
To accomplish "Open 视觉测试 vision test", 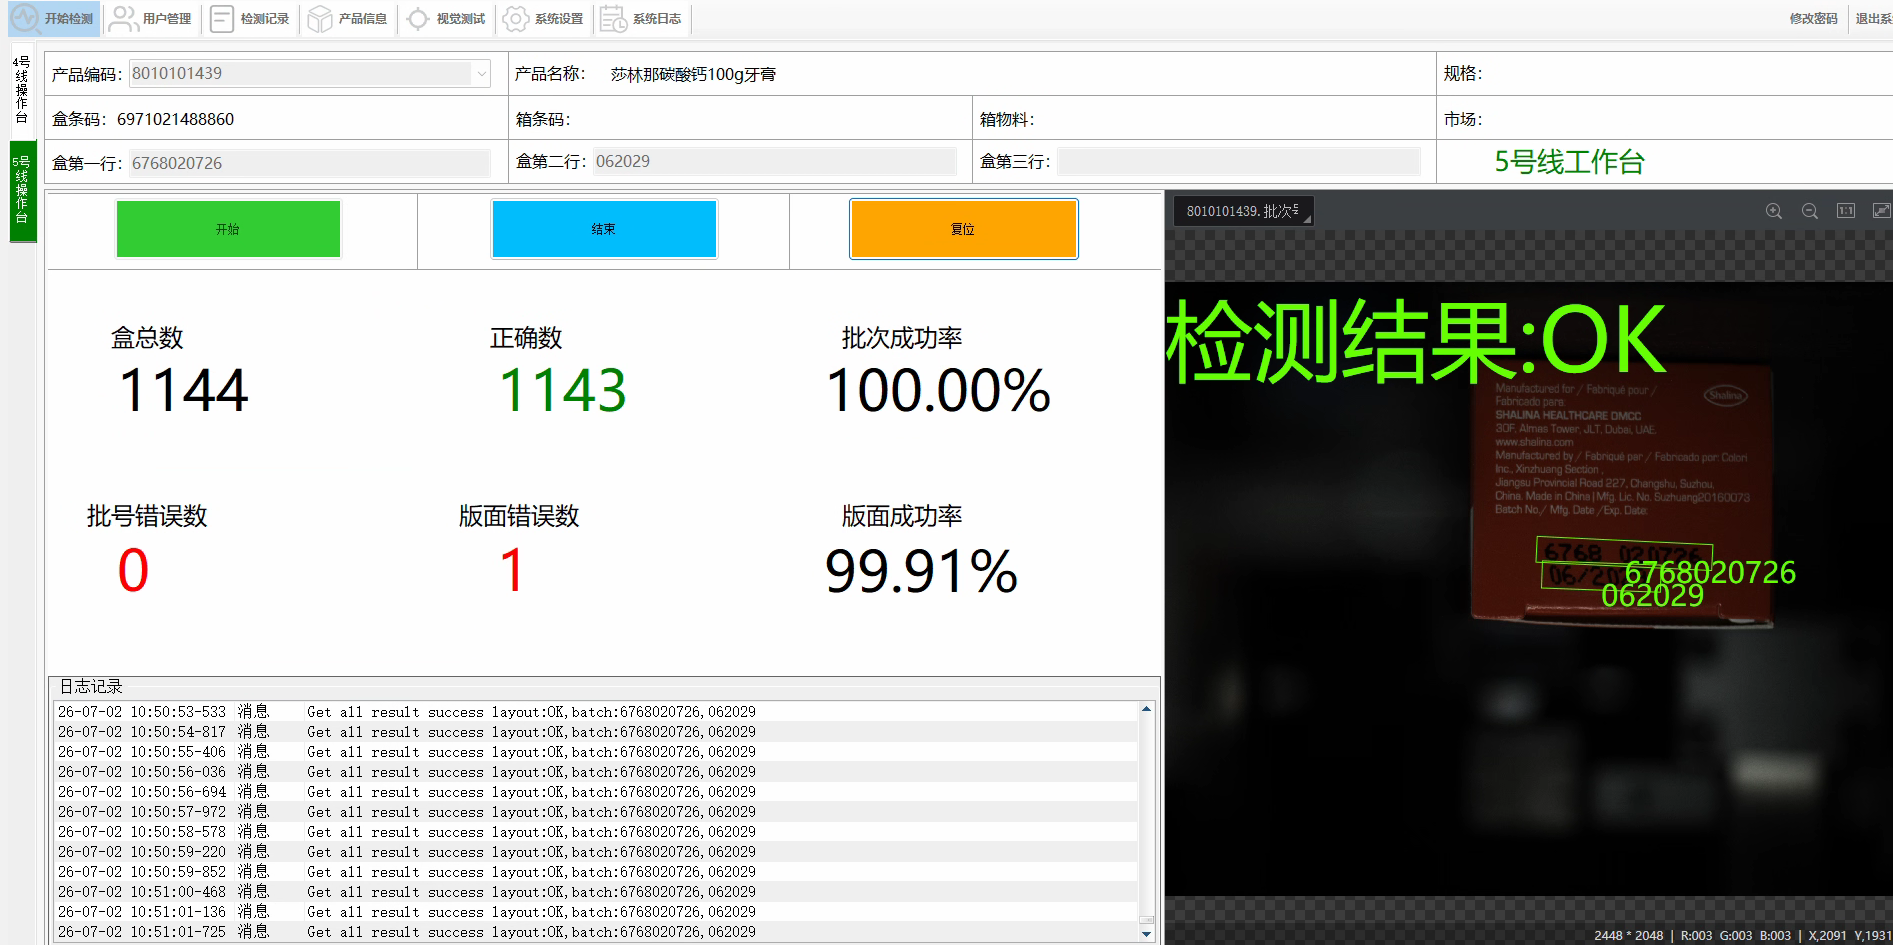I will coord(446,19).
